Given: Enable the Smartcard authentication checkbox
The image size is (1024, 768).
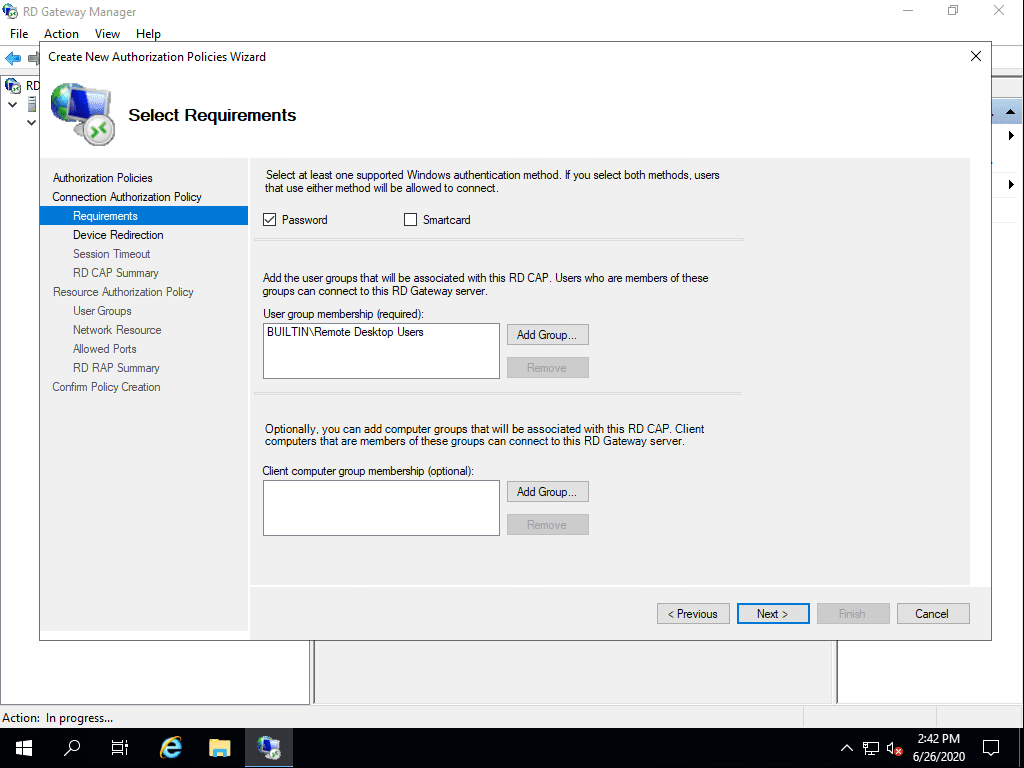Looking at the screenshot, I should [410, 219].
